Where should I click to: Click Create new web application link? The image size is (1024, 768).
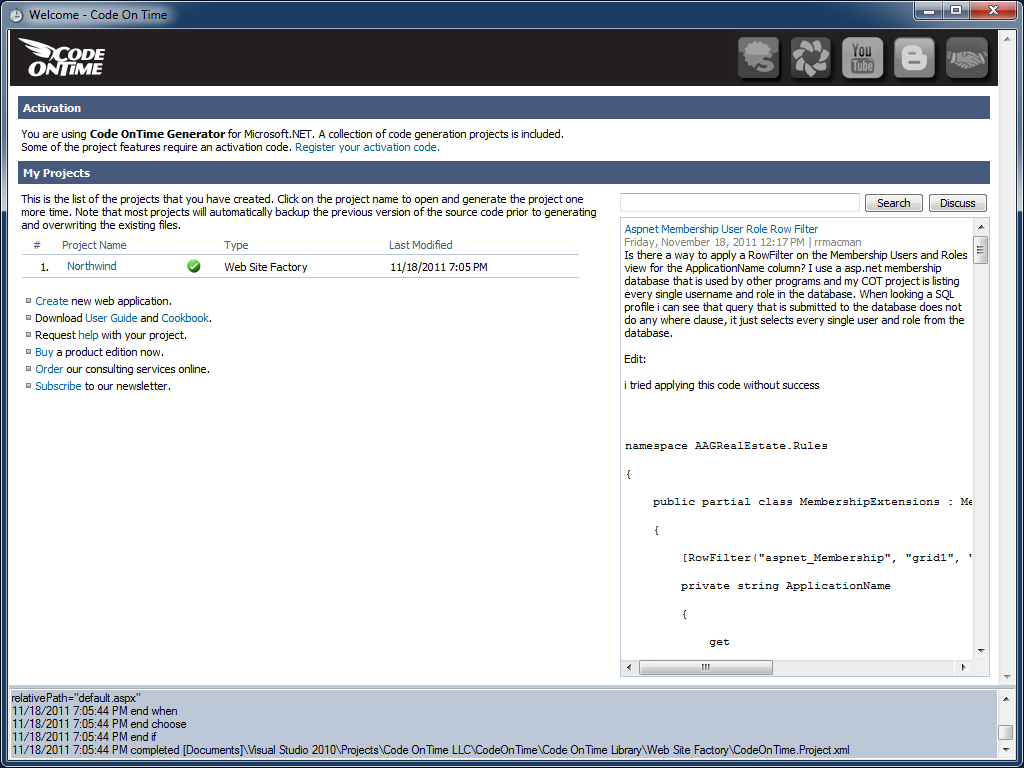tap(52, 301)
